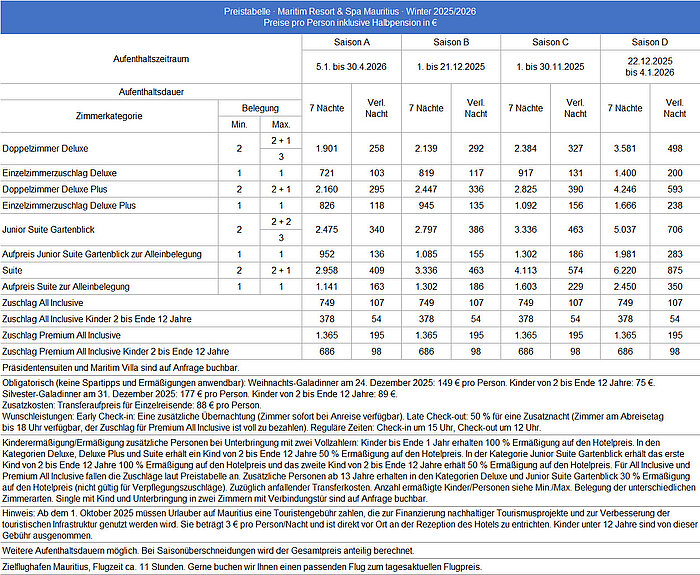This screenshot has width=700, height=575.
Task: Select the Zuschlag Premium All Inclusive label
Action: 61,335
